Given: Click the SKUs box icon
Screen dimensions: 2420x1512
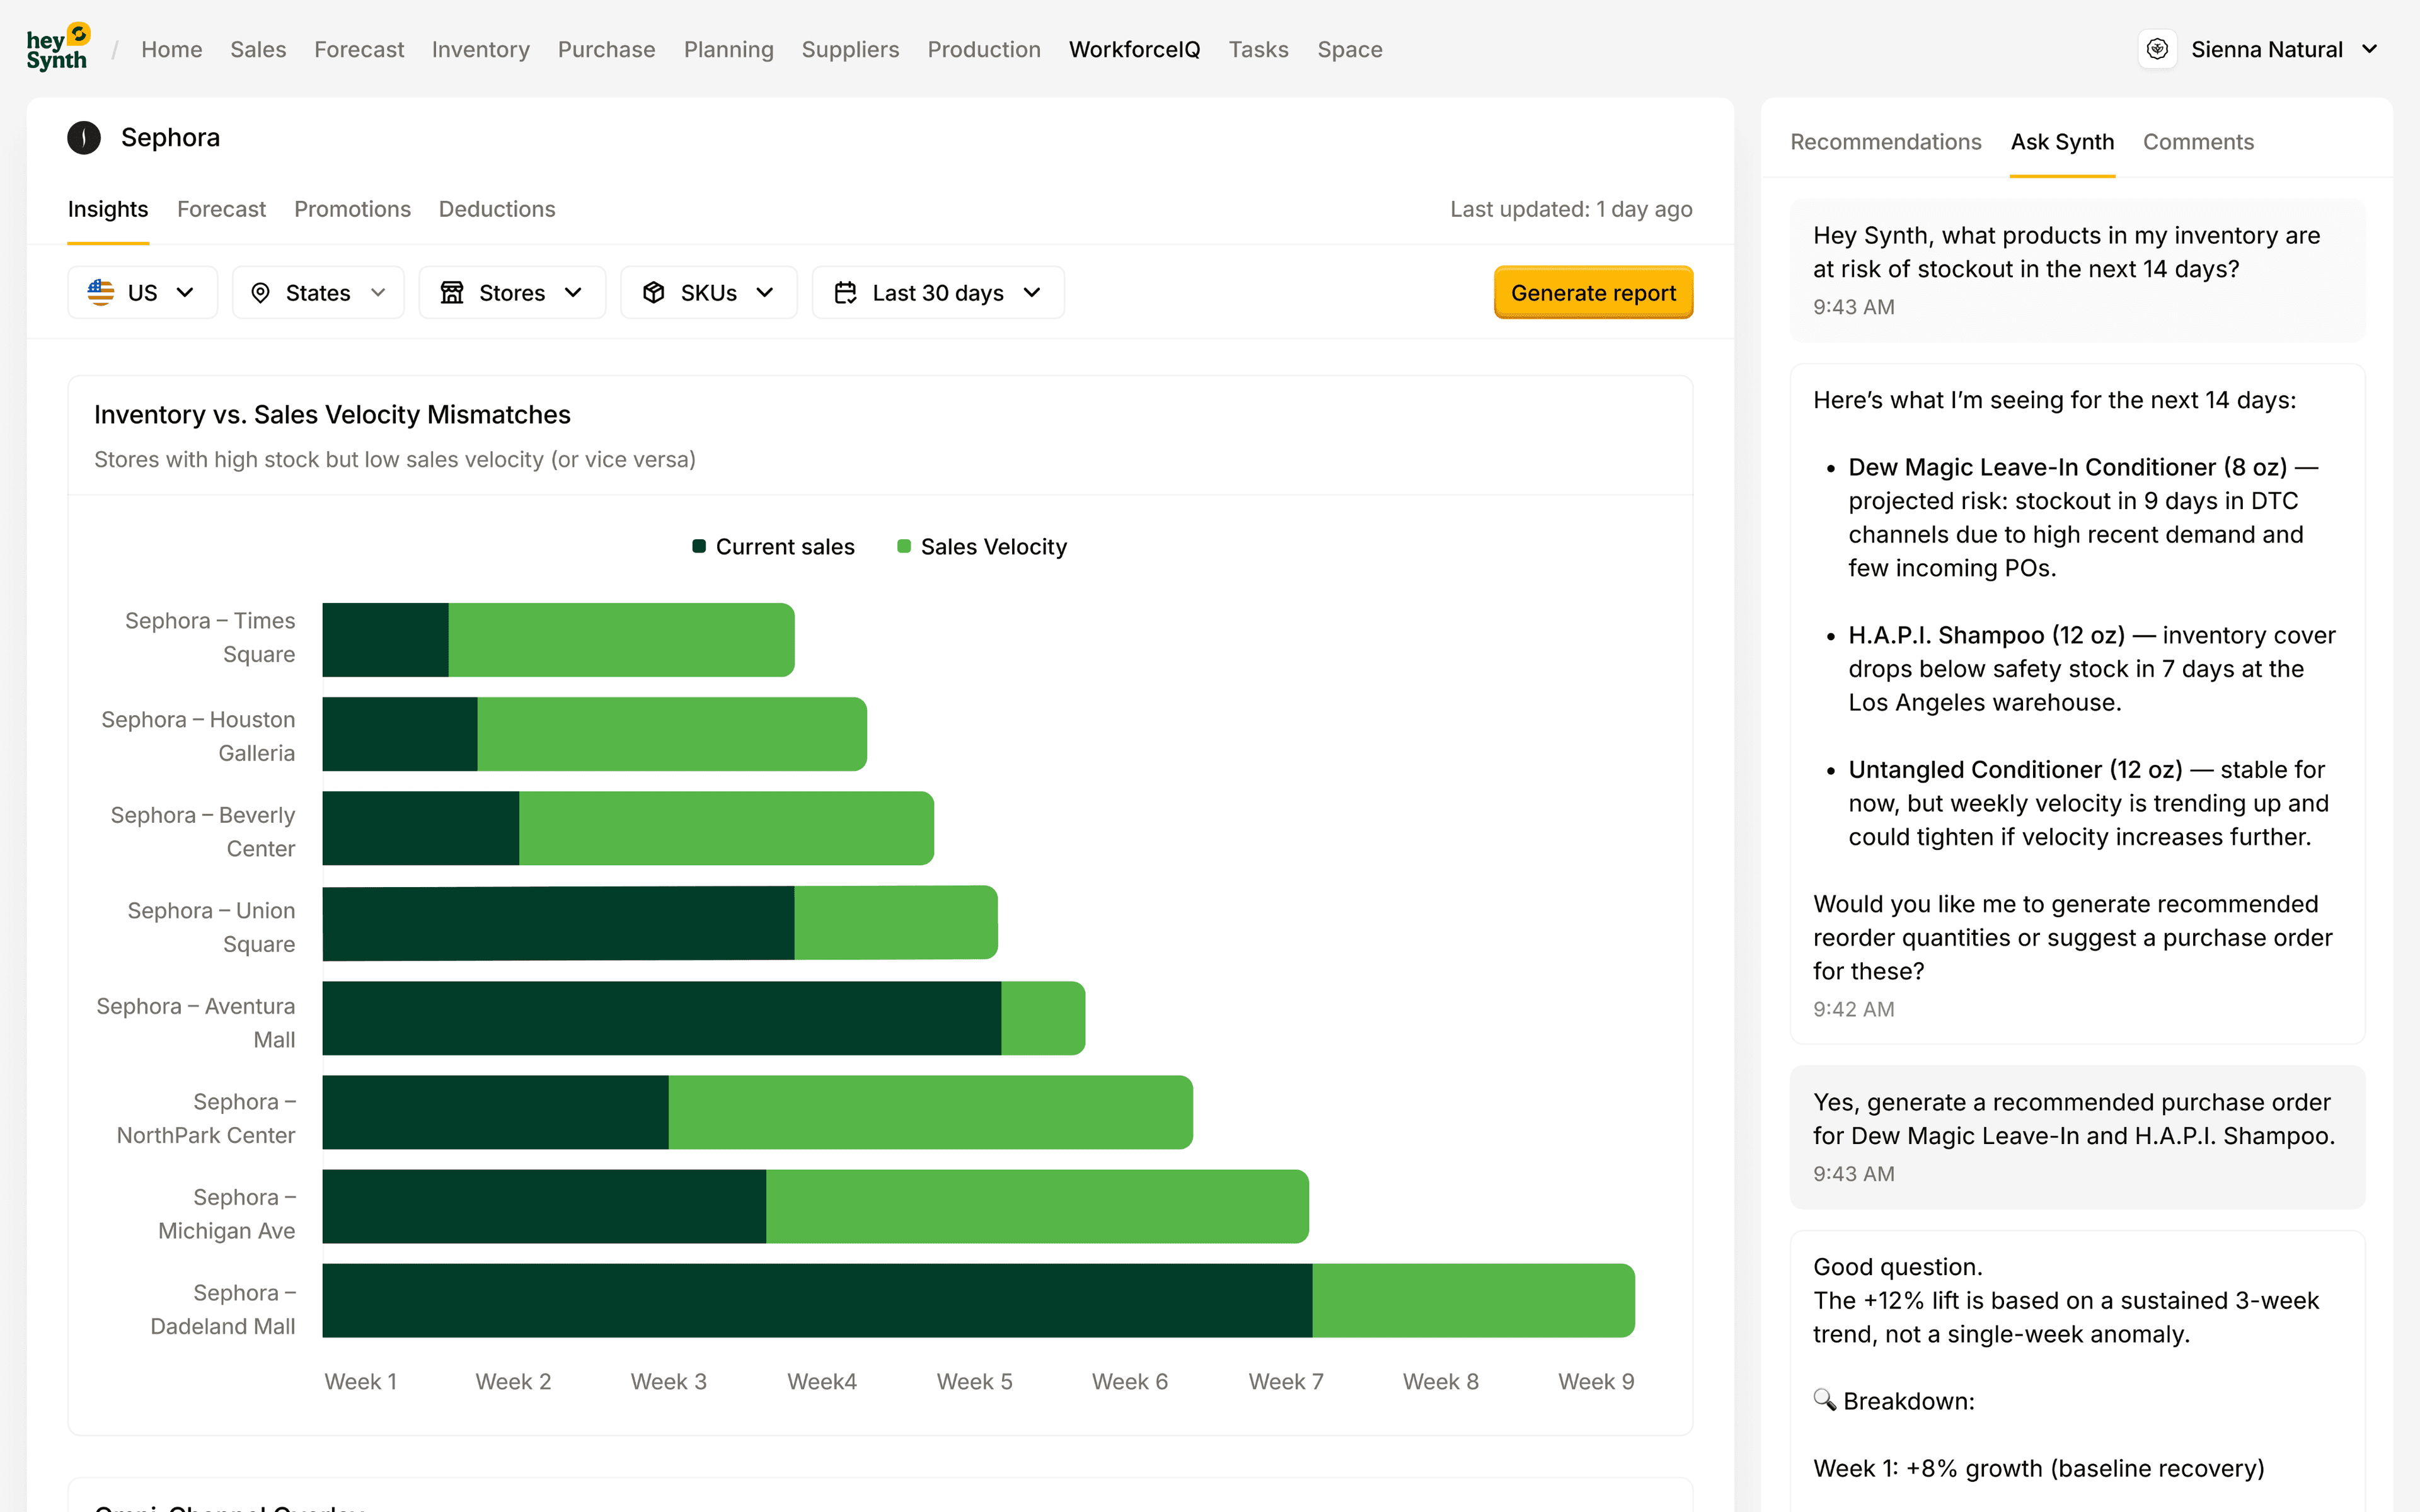Looking at the screenshot, I should coord(654,292).
